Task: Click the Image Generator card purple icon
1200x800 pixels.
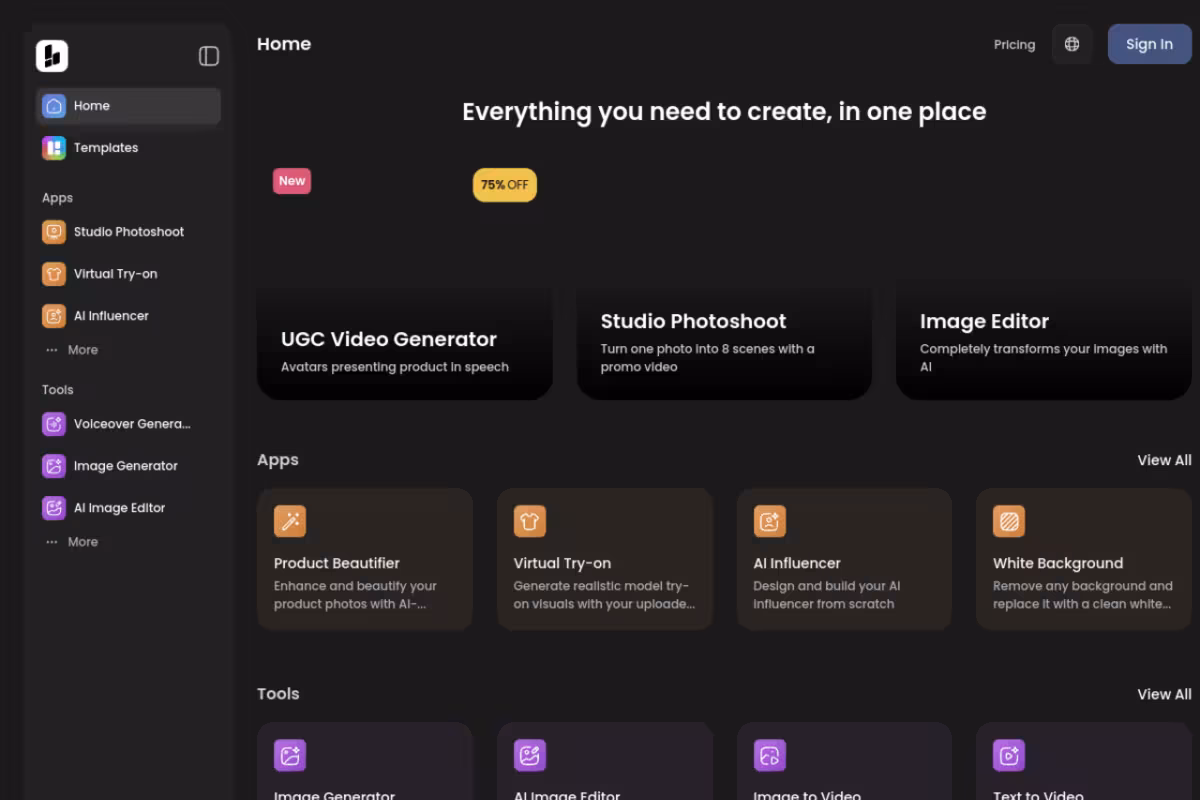Action: (x=290, y=755)
